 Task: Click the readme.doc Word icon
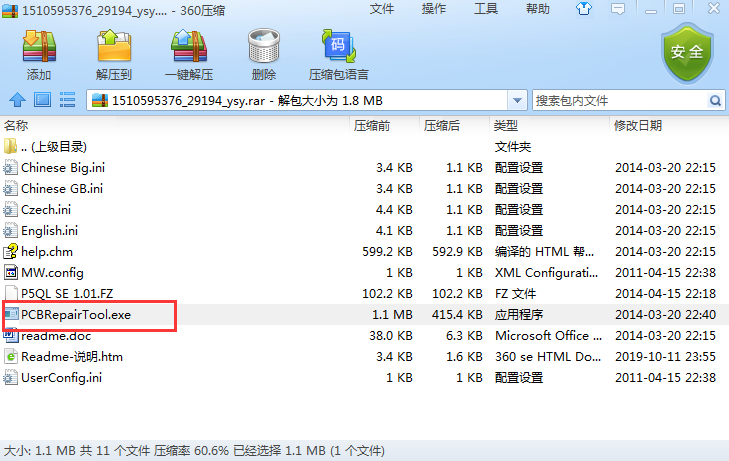click(x=10, y=336)
